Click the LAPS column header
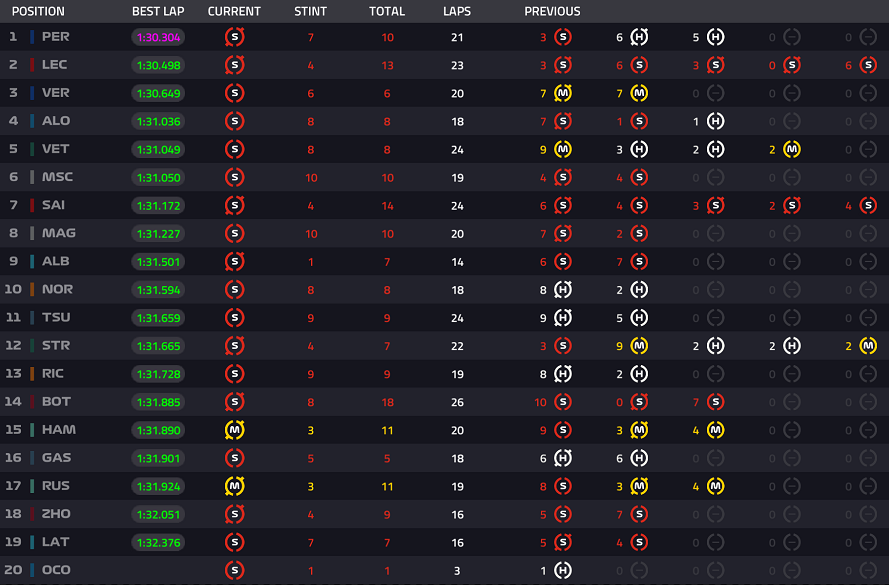This screenshot has height=585, width=889. [457, 11]
